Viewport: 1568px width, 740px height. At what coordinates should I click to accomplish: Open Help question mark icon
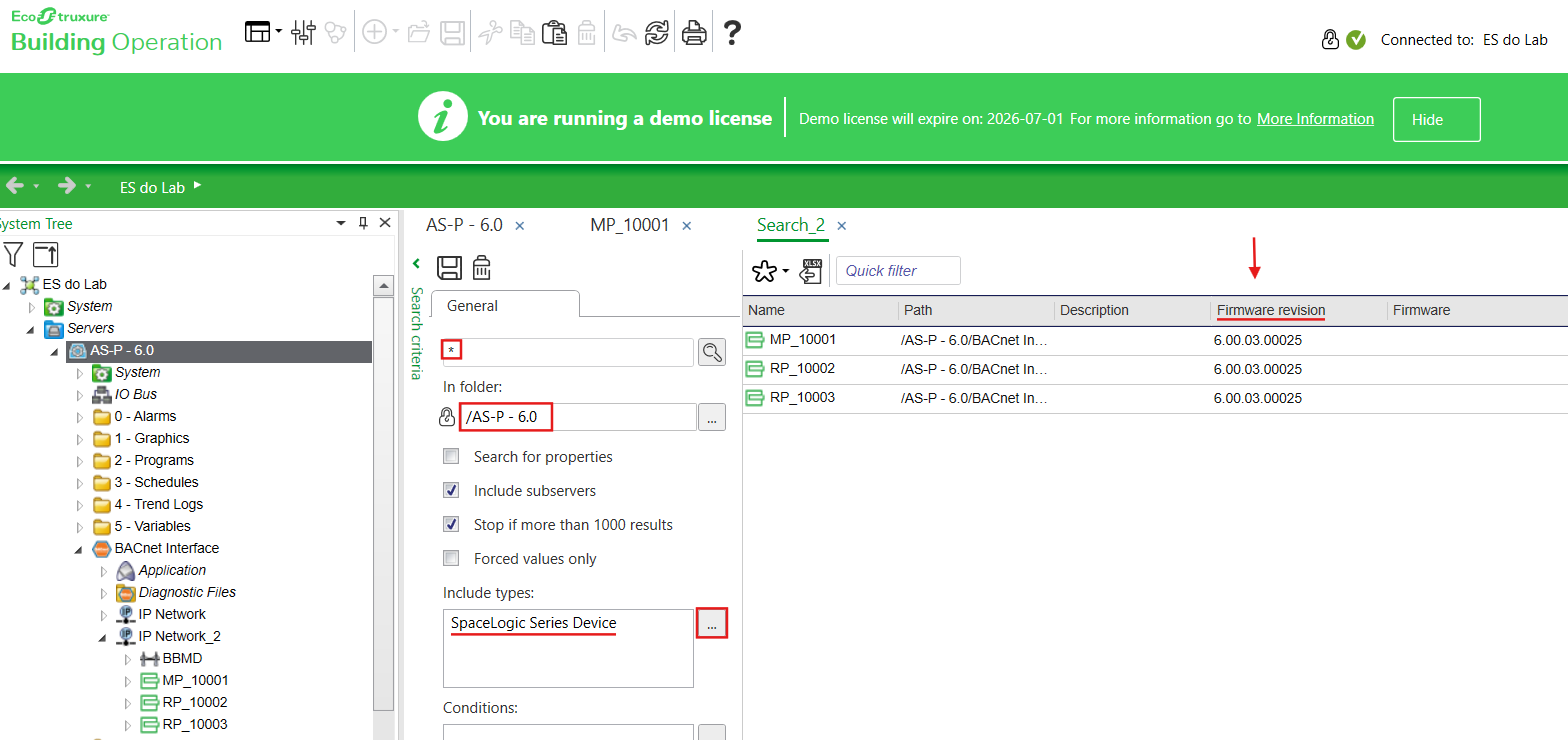click(732, 33)
